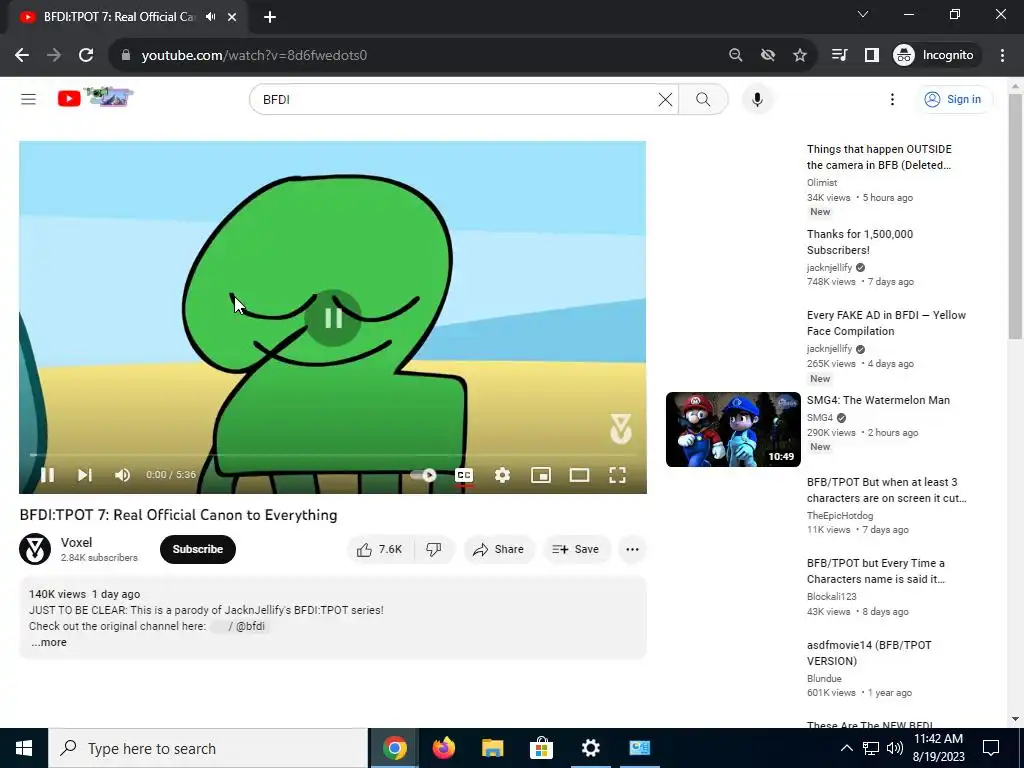Screen dimensions: 1024x768
Task: Open the tab search chevron
Action: pyautogui.click(x=863, y=14)
